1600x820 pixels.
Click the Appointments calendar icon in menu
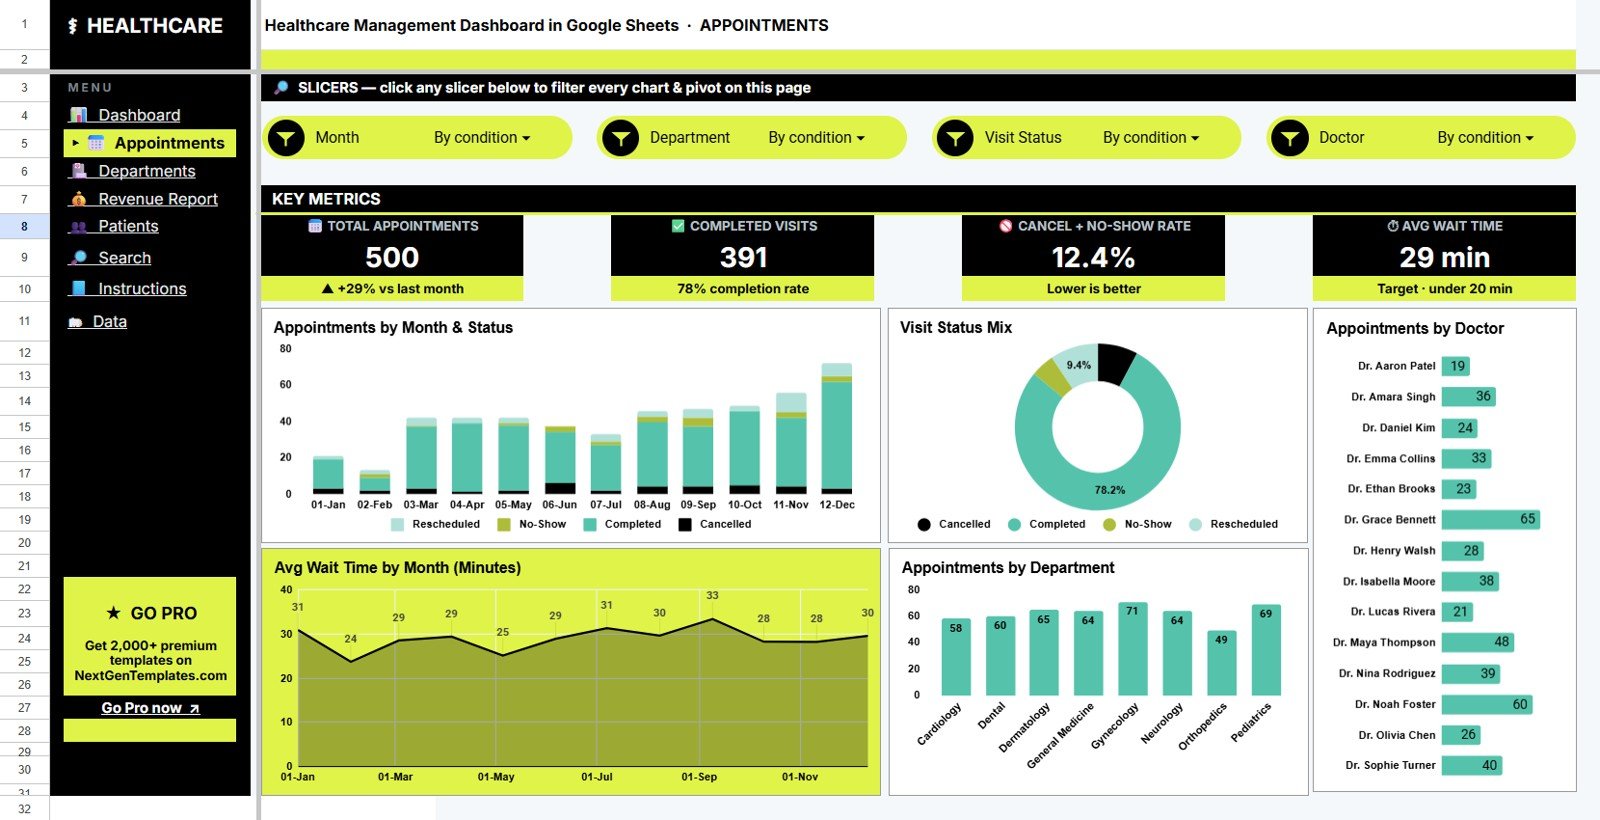pos(96,143)
